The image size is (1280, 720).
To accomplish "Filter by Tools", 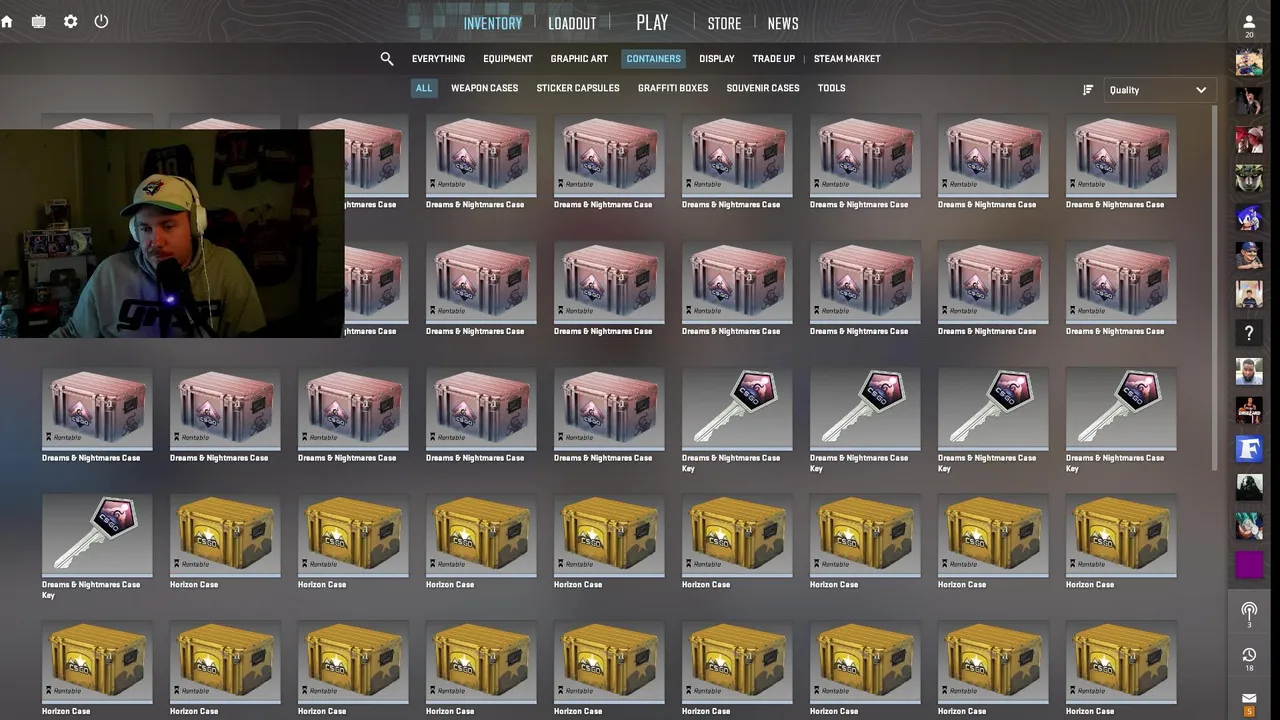I will [x=832, y=88].
